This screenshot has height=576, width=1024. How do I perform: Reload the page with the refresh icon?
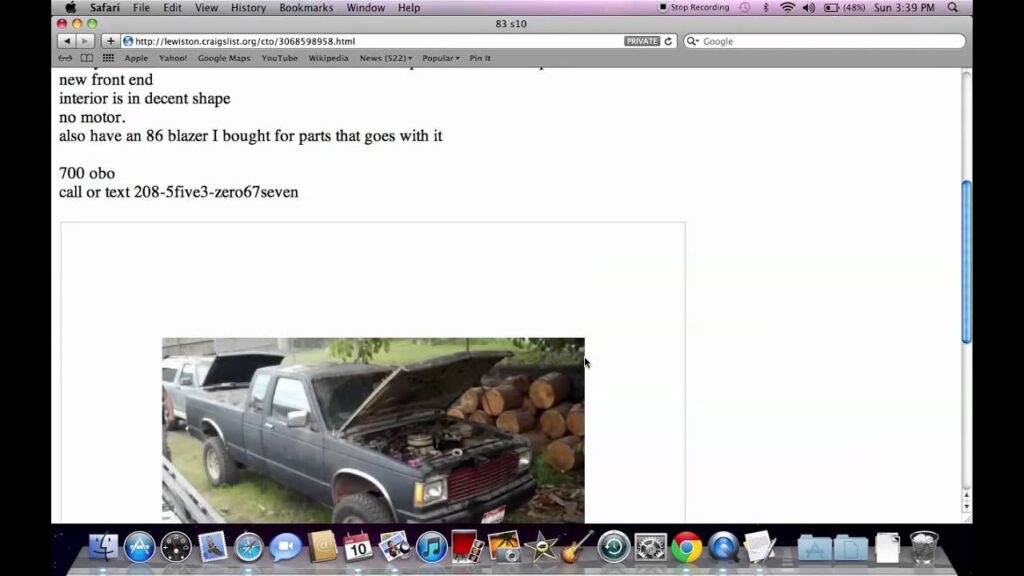tap(668, 41)
